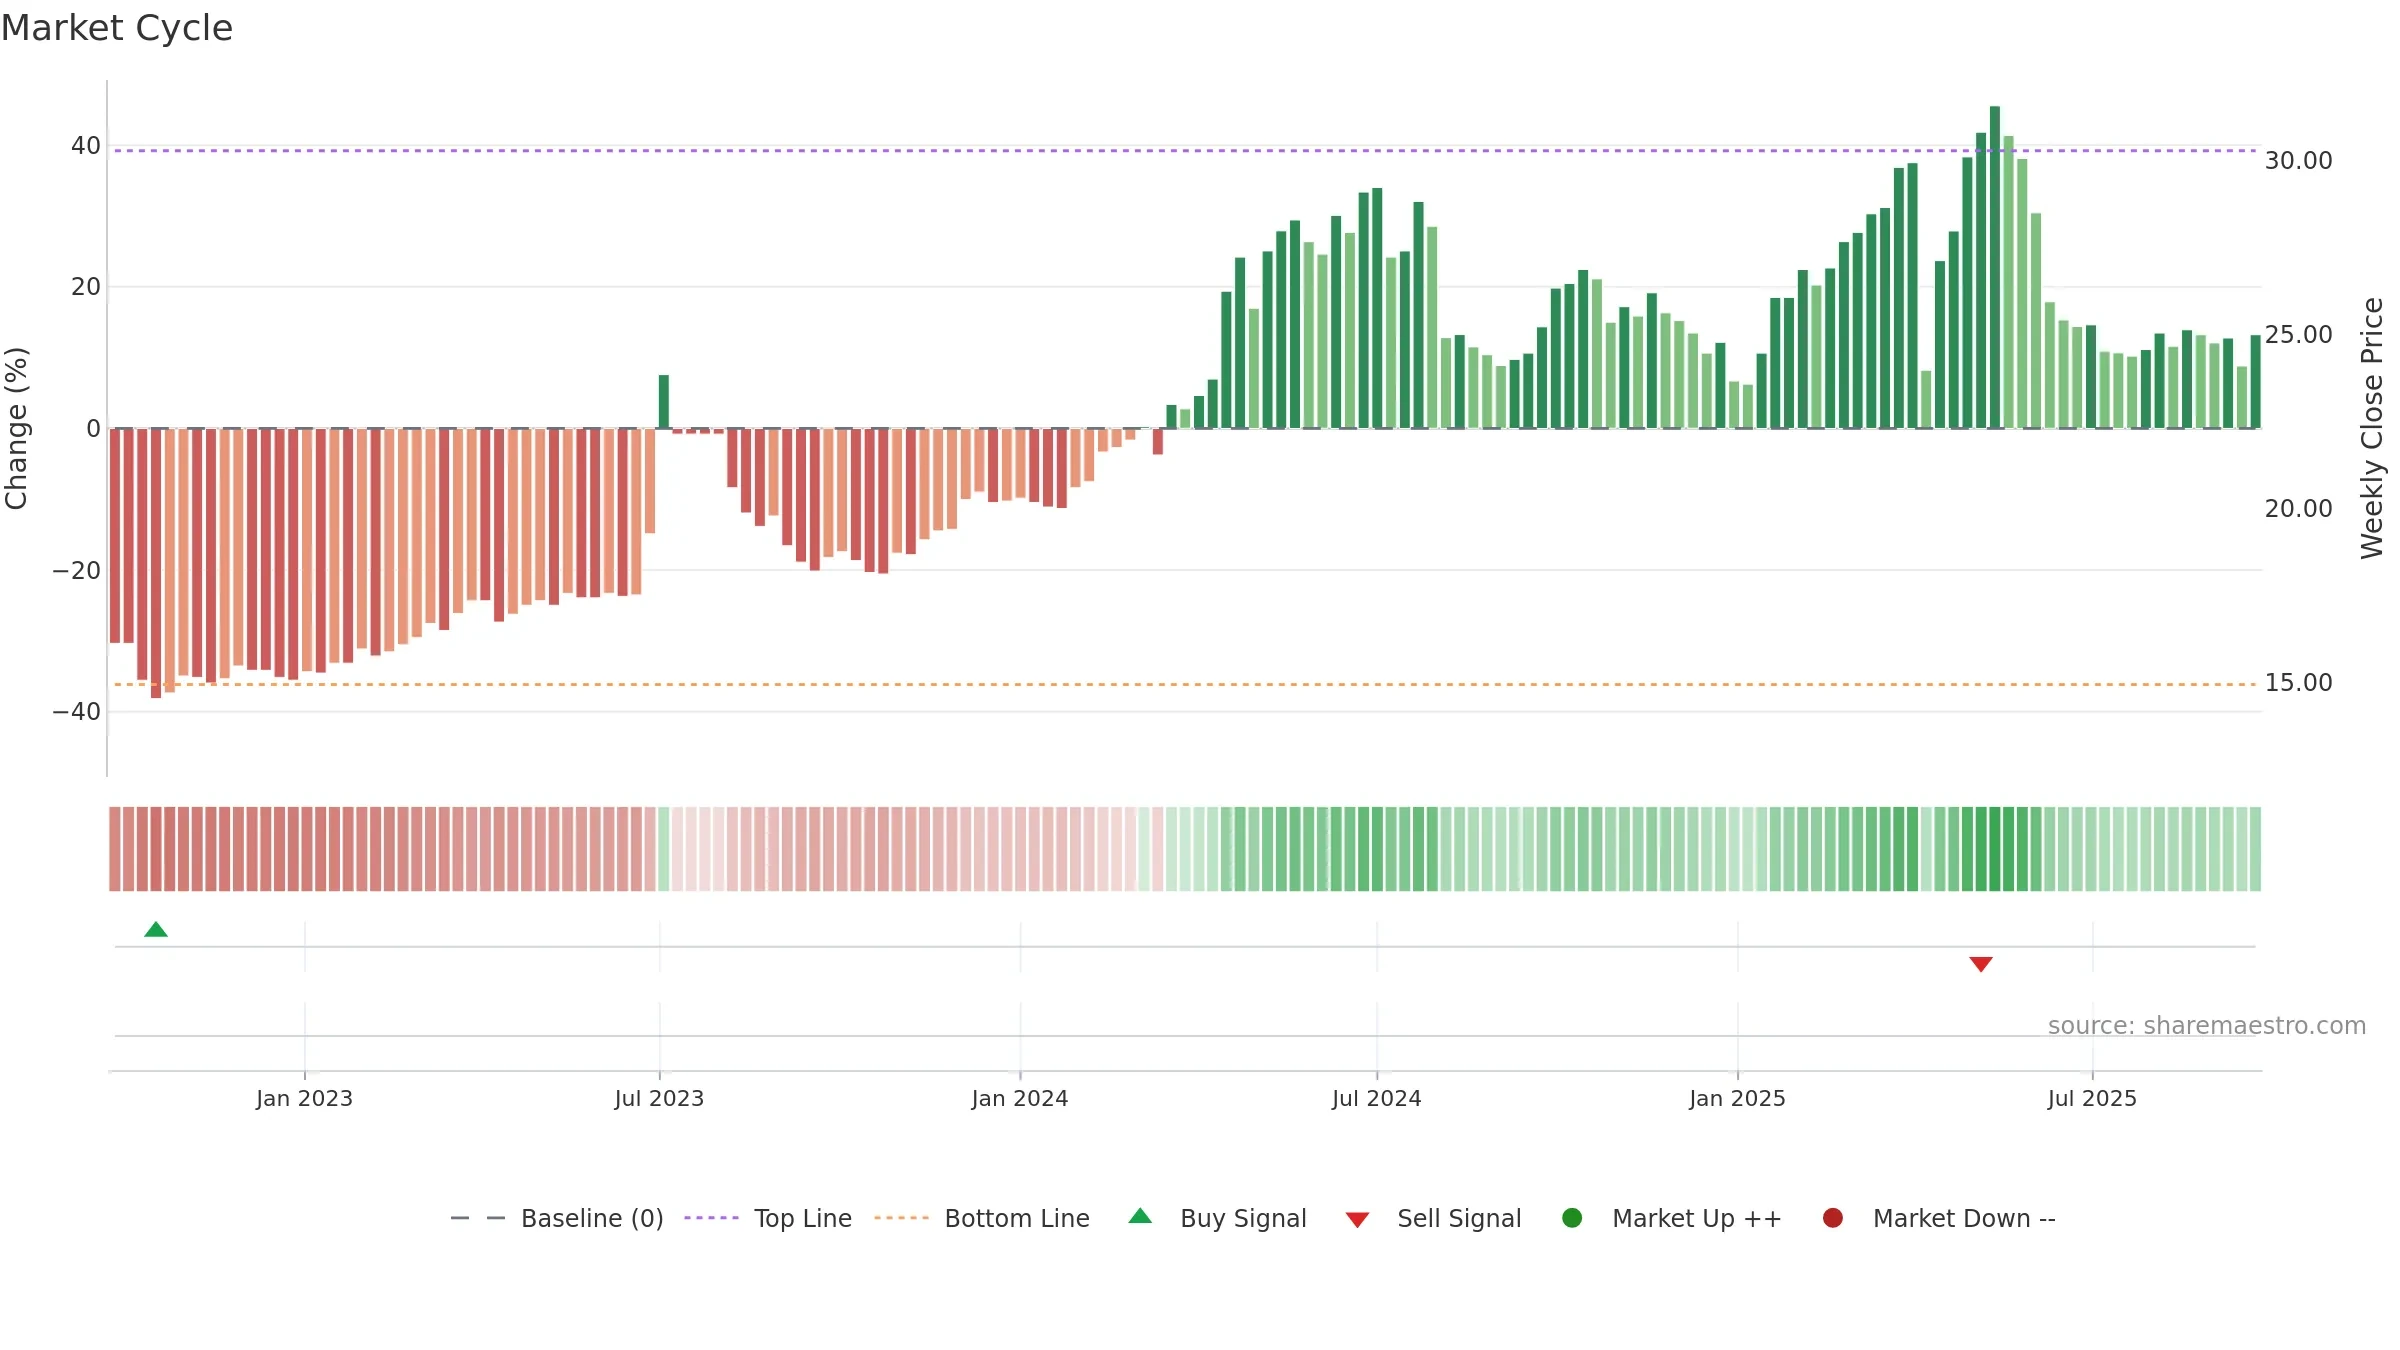Click the lone green bar at Jul 2023

coord(664,402)
